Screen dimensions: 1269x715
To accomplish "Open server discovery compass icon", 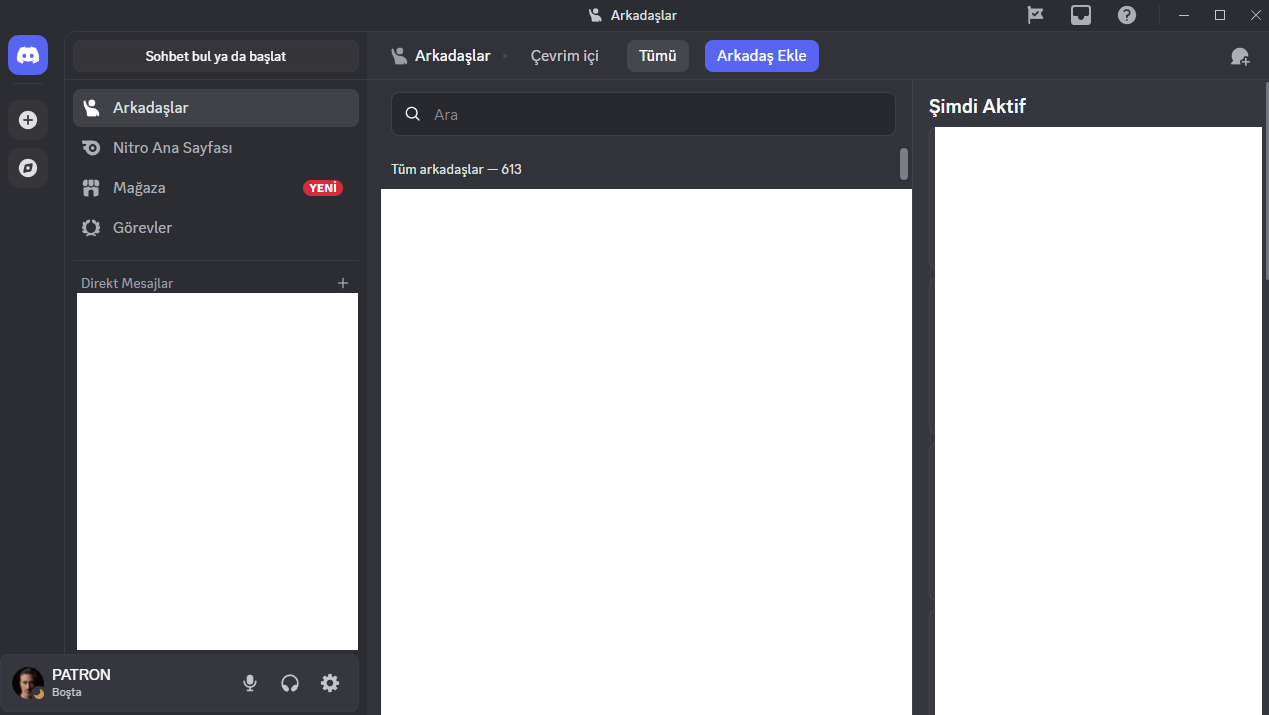I will [28, 168].
